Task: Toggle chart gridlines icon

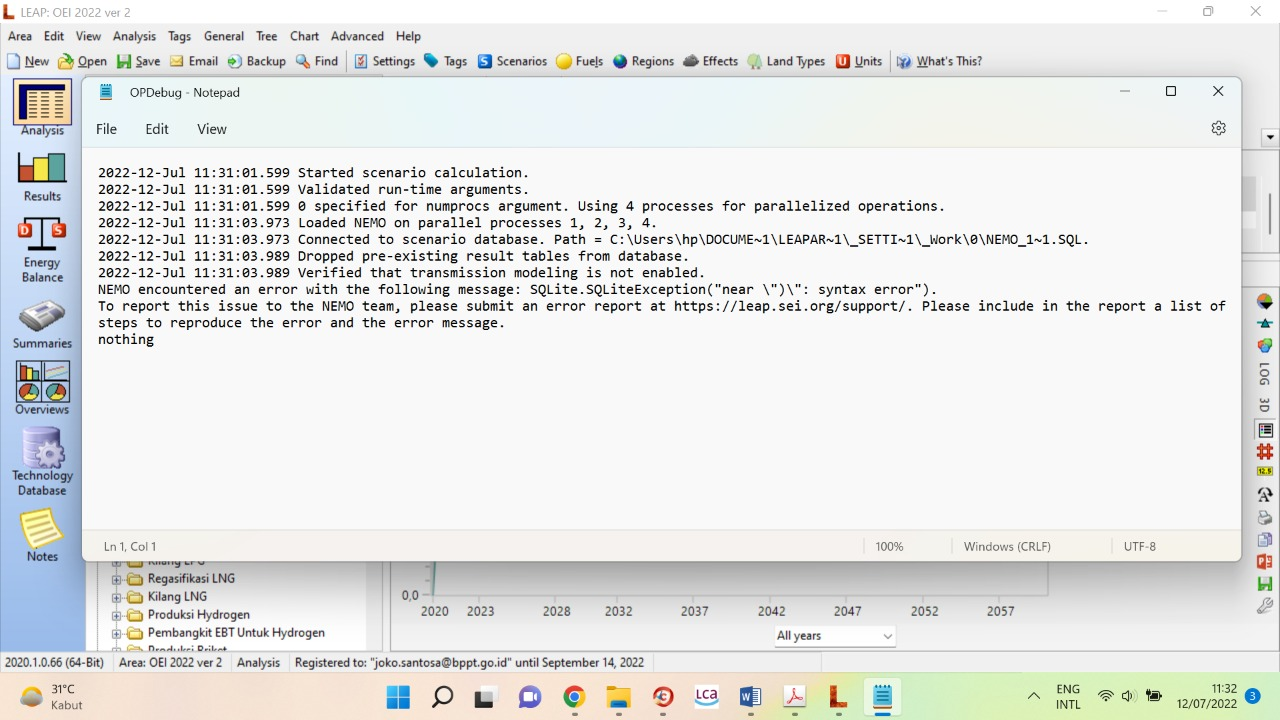Action: coord(1265,452)
